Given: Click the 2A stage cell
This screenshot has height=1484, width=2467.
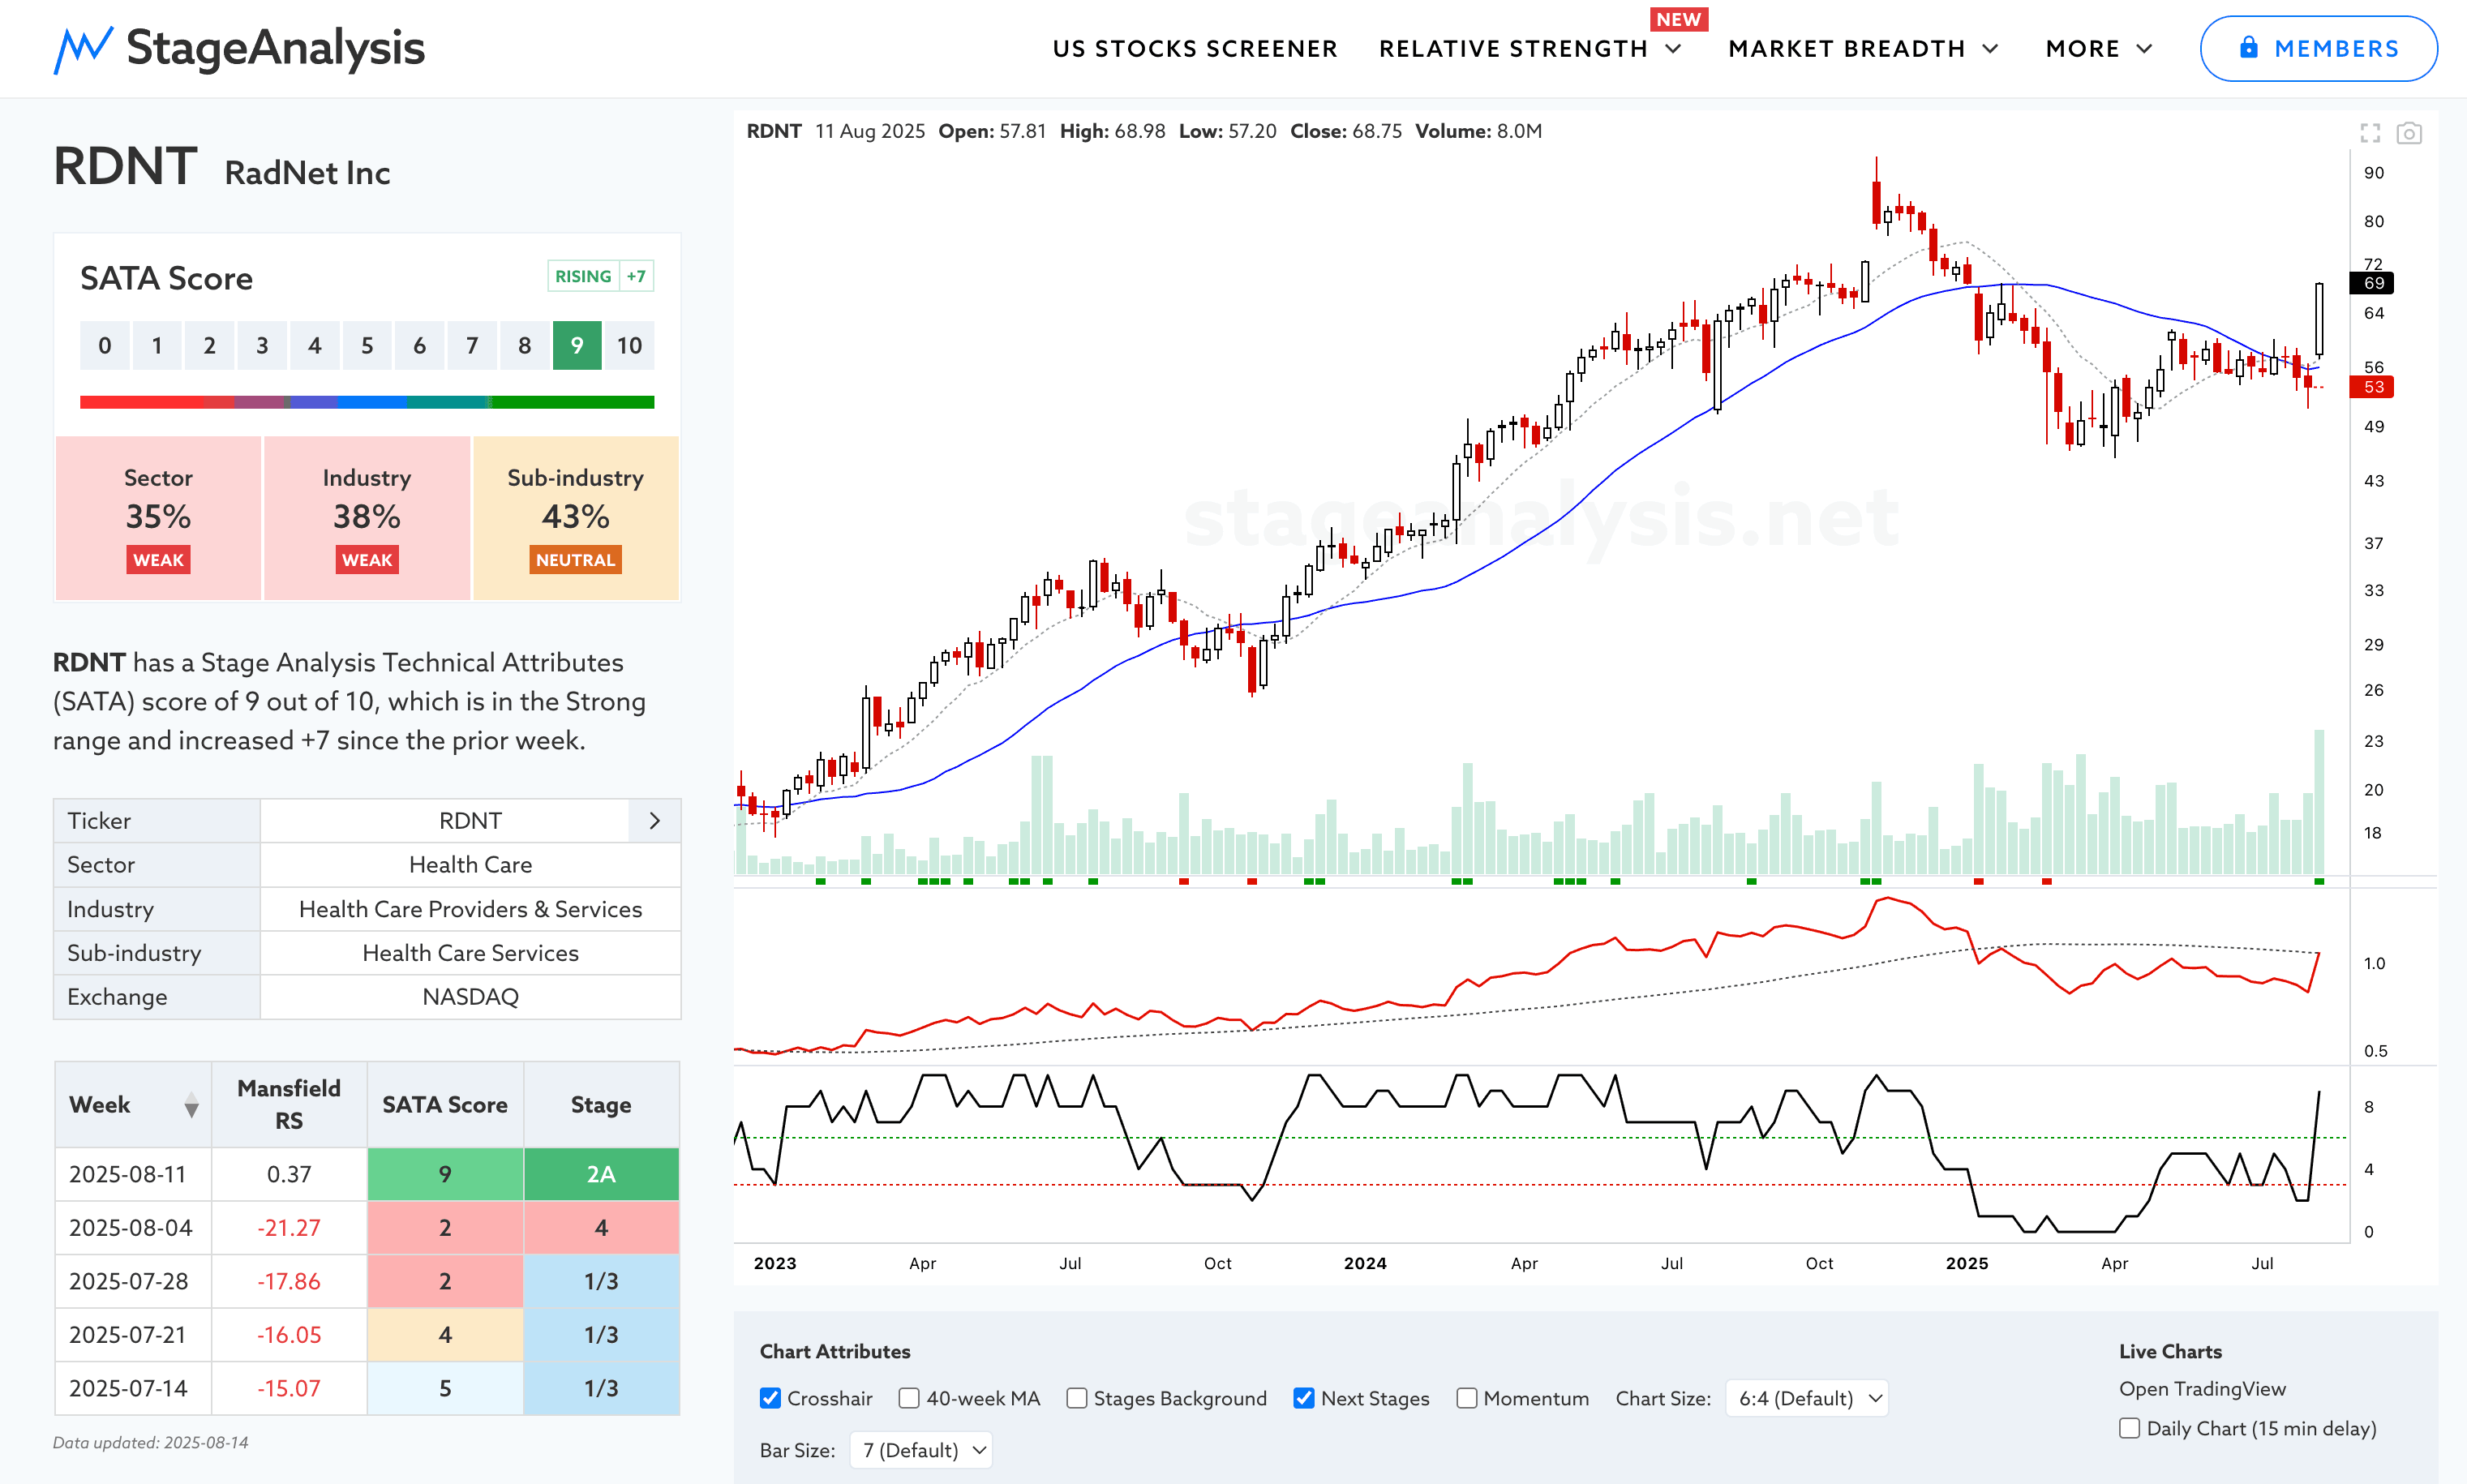Looking at the screenshot, I should [601, 1174].
